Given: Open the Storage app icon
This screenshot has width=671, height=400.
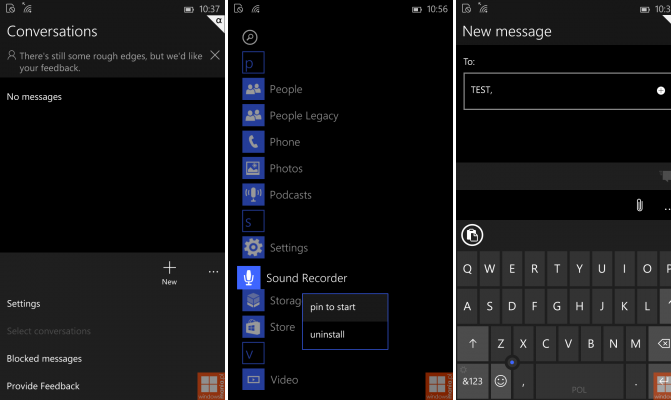Looking at the screenshot, I should pos(253,300).
